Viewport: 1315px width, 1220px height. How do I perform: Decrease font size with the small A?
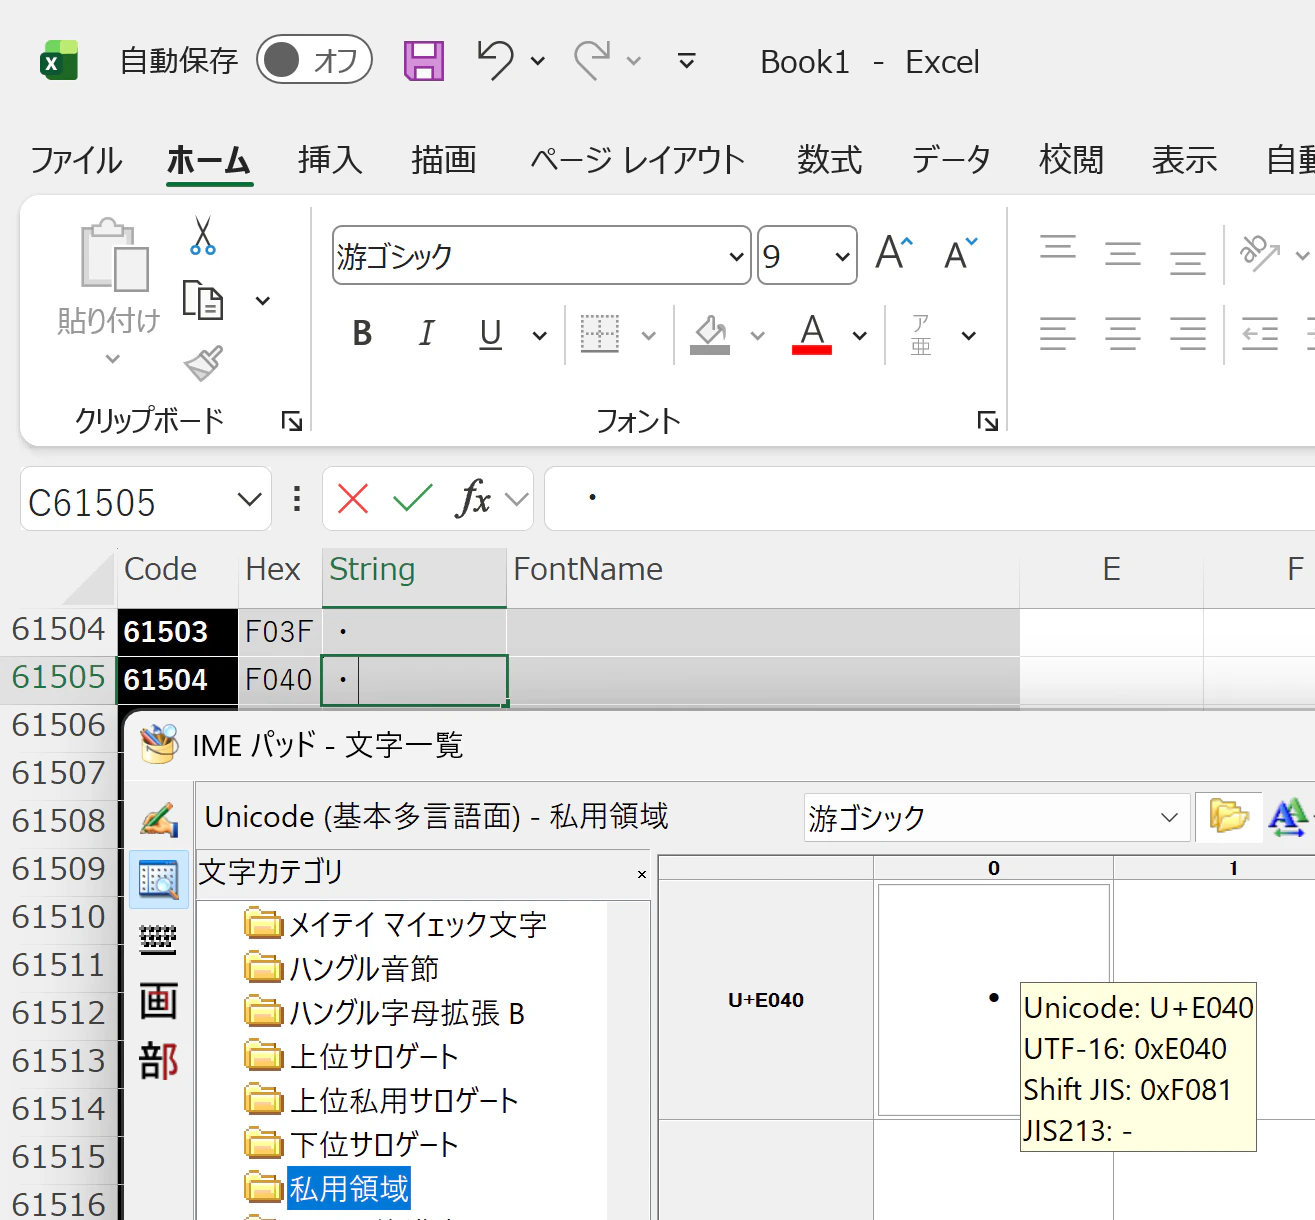pyautogui.click(x=961, y=254)
